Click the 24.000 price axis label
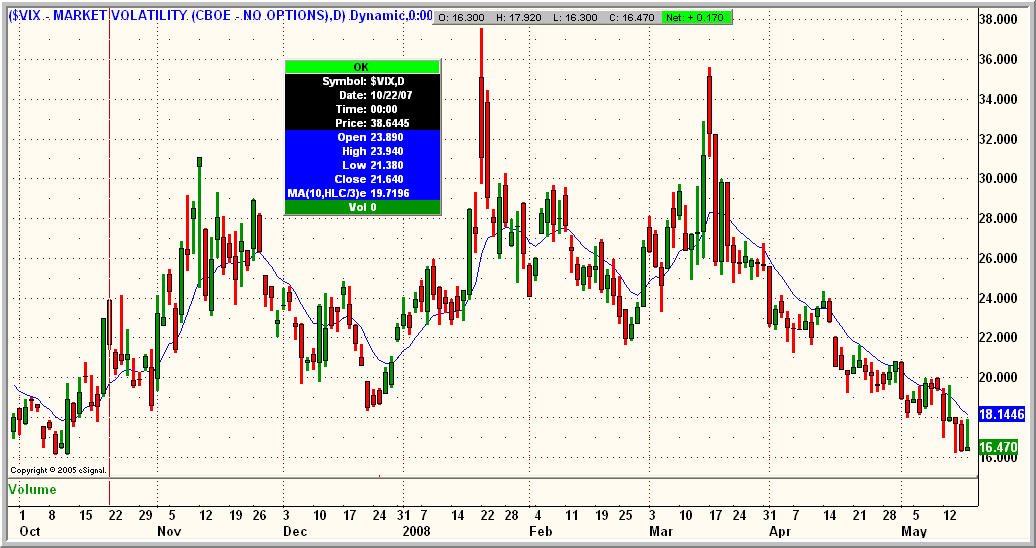Viewport: 1036px width, 548px height. point(998,298)
